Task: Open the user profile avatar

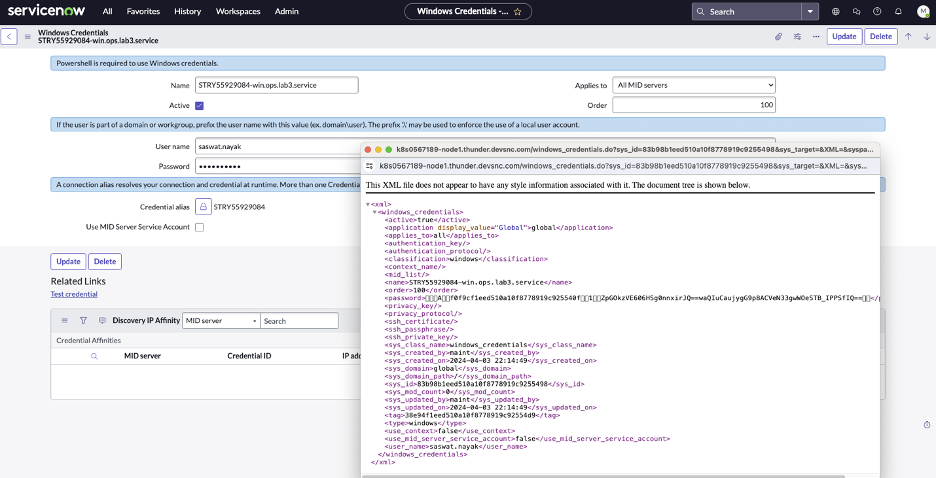Action: [923, 11]
